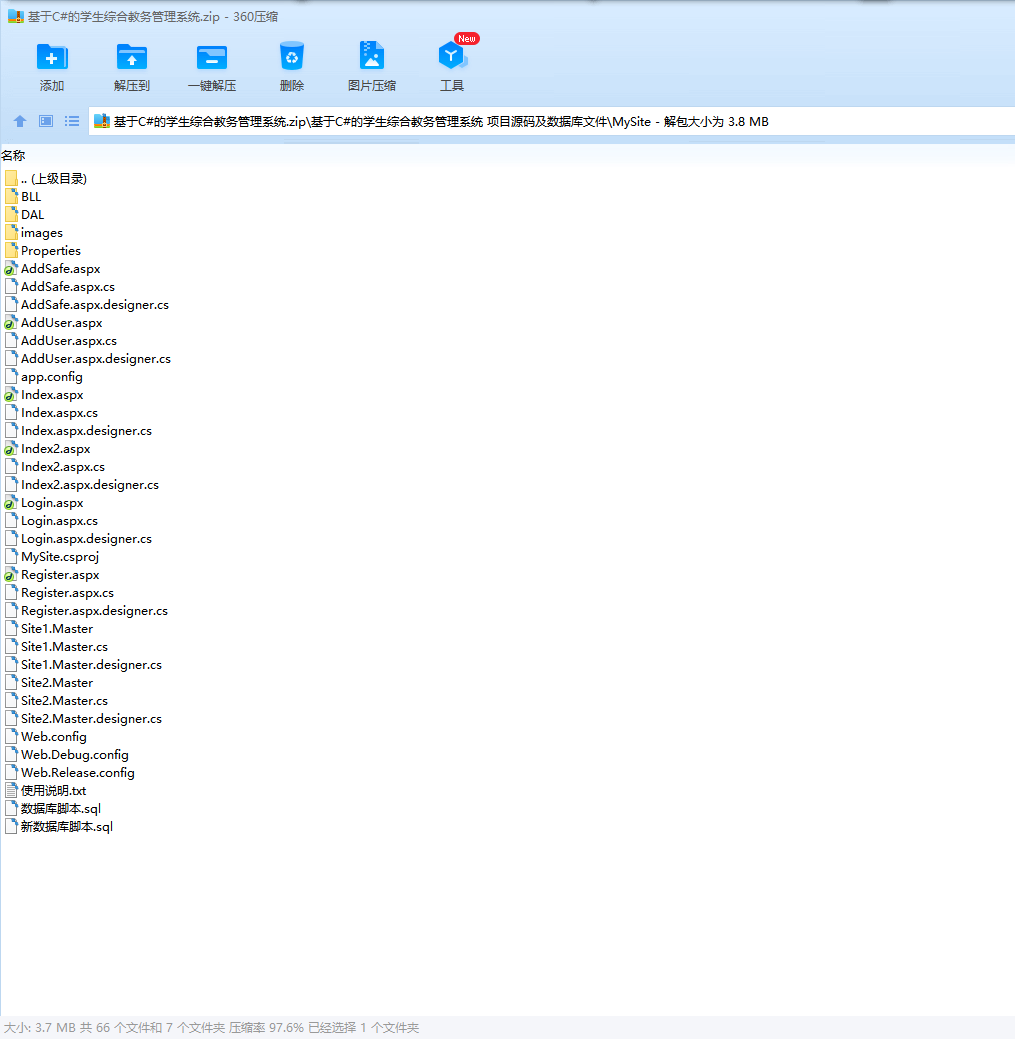The image size is (1015, 1039).
Task: Open the 图片压缩 image compression tool
Action: (372, 56)
